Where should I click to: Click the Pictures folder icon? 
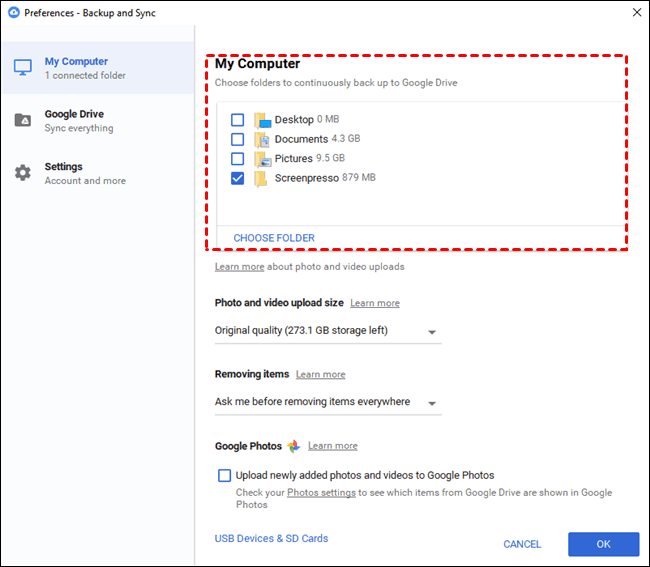(262, 159)
